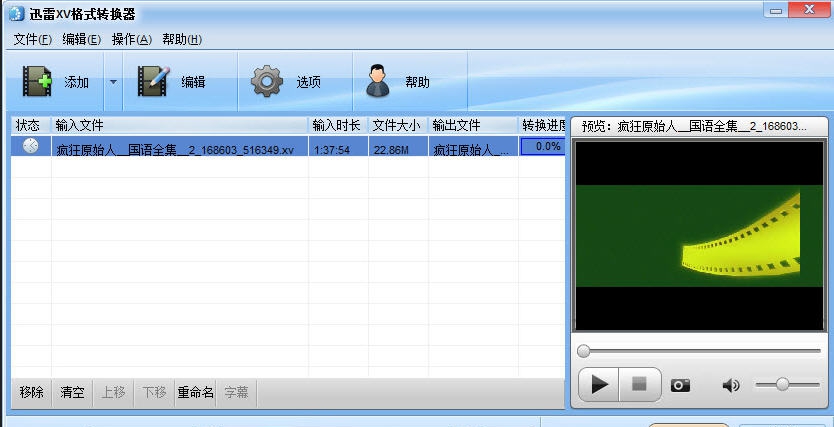Take a snapshot with the camera icon
This screenshot has width=834, height=427.
tap(680, 385)
